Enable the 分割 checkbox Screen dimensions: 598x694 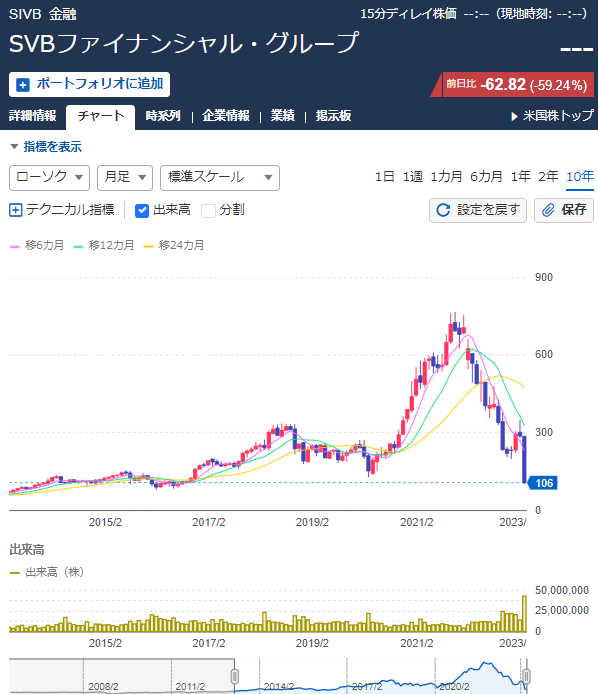(208, 211)
